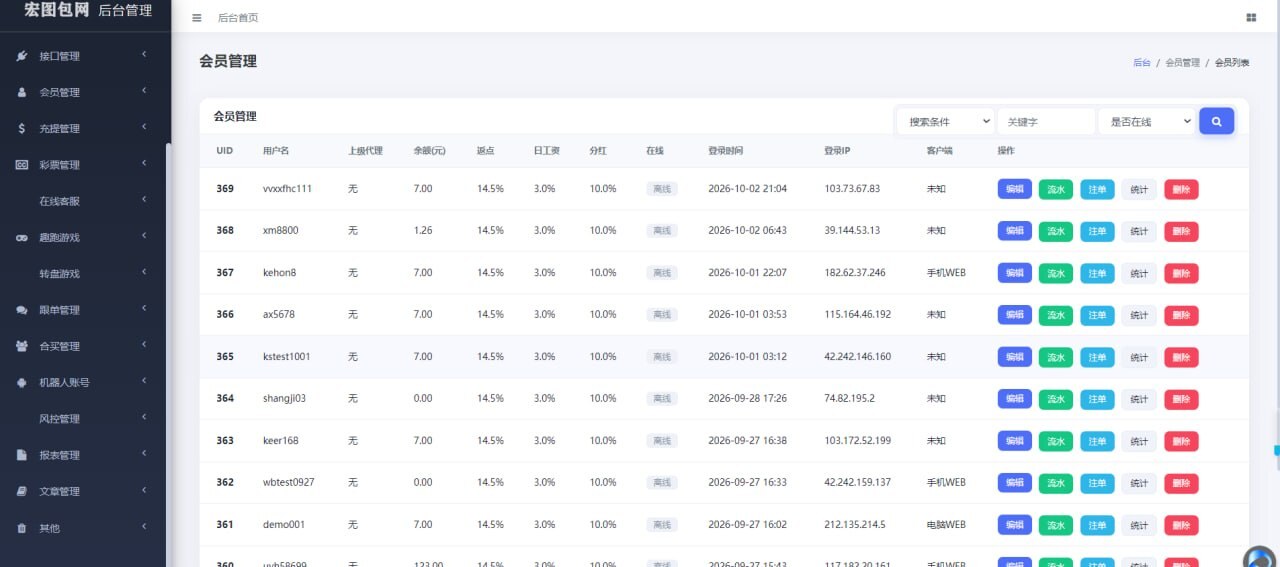Click 编辑 button for user vvxxfhc111

point(1014,189)
